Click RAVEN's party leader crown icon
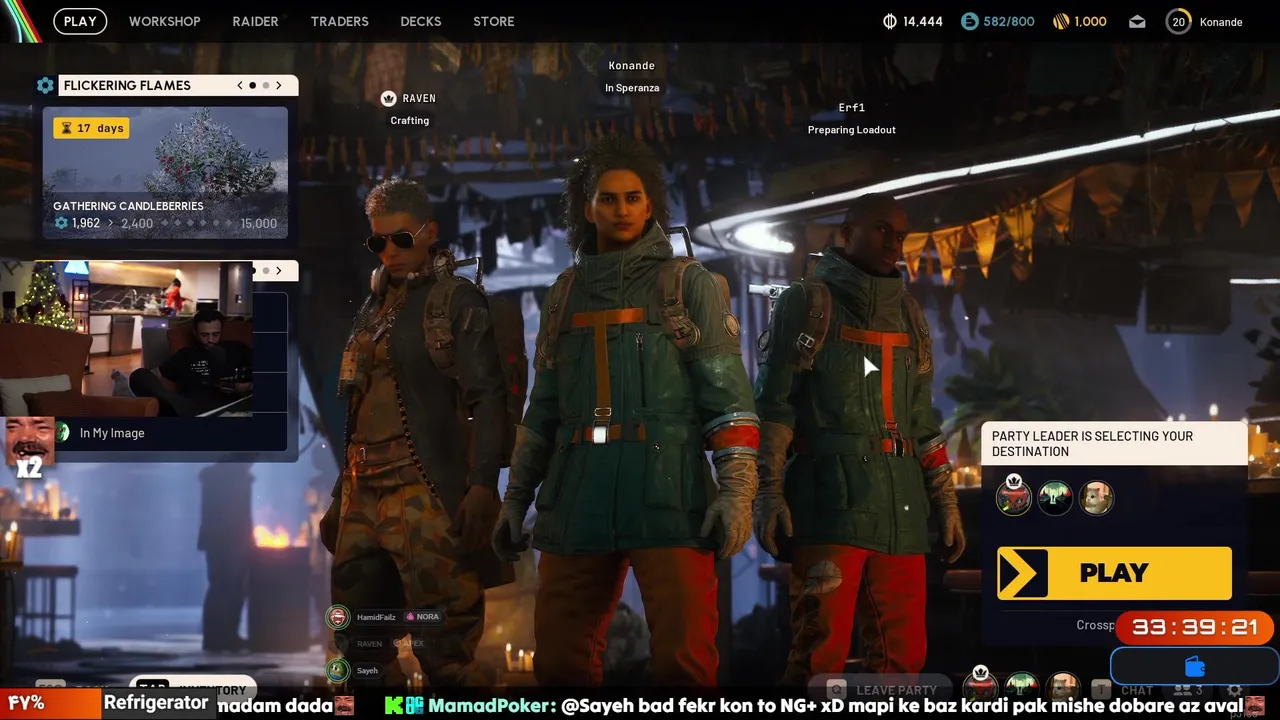Image resolution: width=1280 pixels, height=720 pixels. tap(388, 98)
